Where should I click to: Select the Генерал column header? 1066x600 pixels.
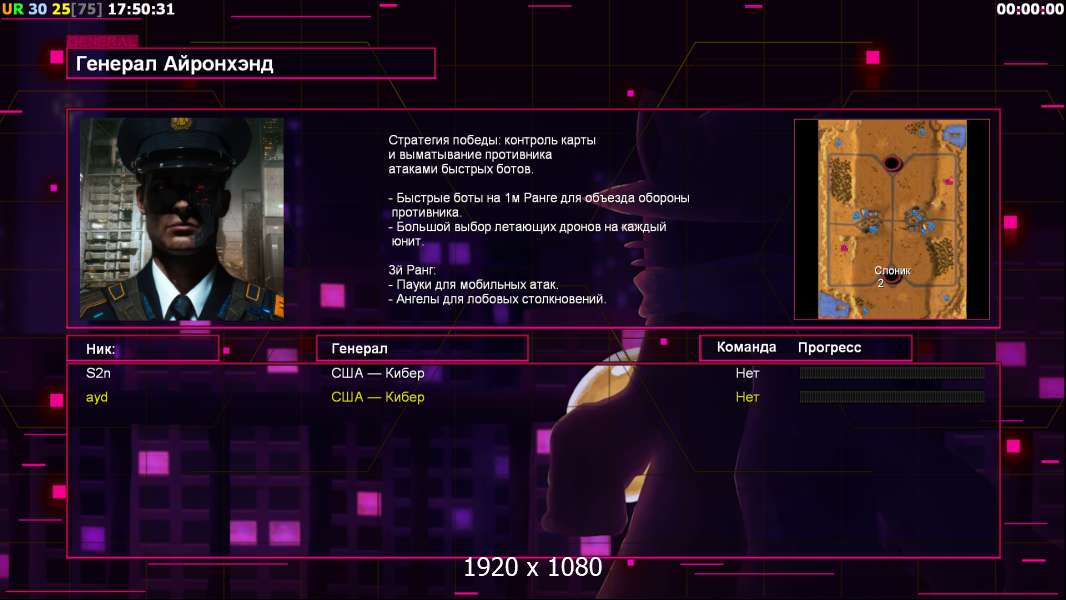point(422,349)
